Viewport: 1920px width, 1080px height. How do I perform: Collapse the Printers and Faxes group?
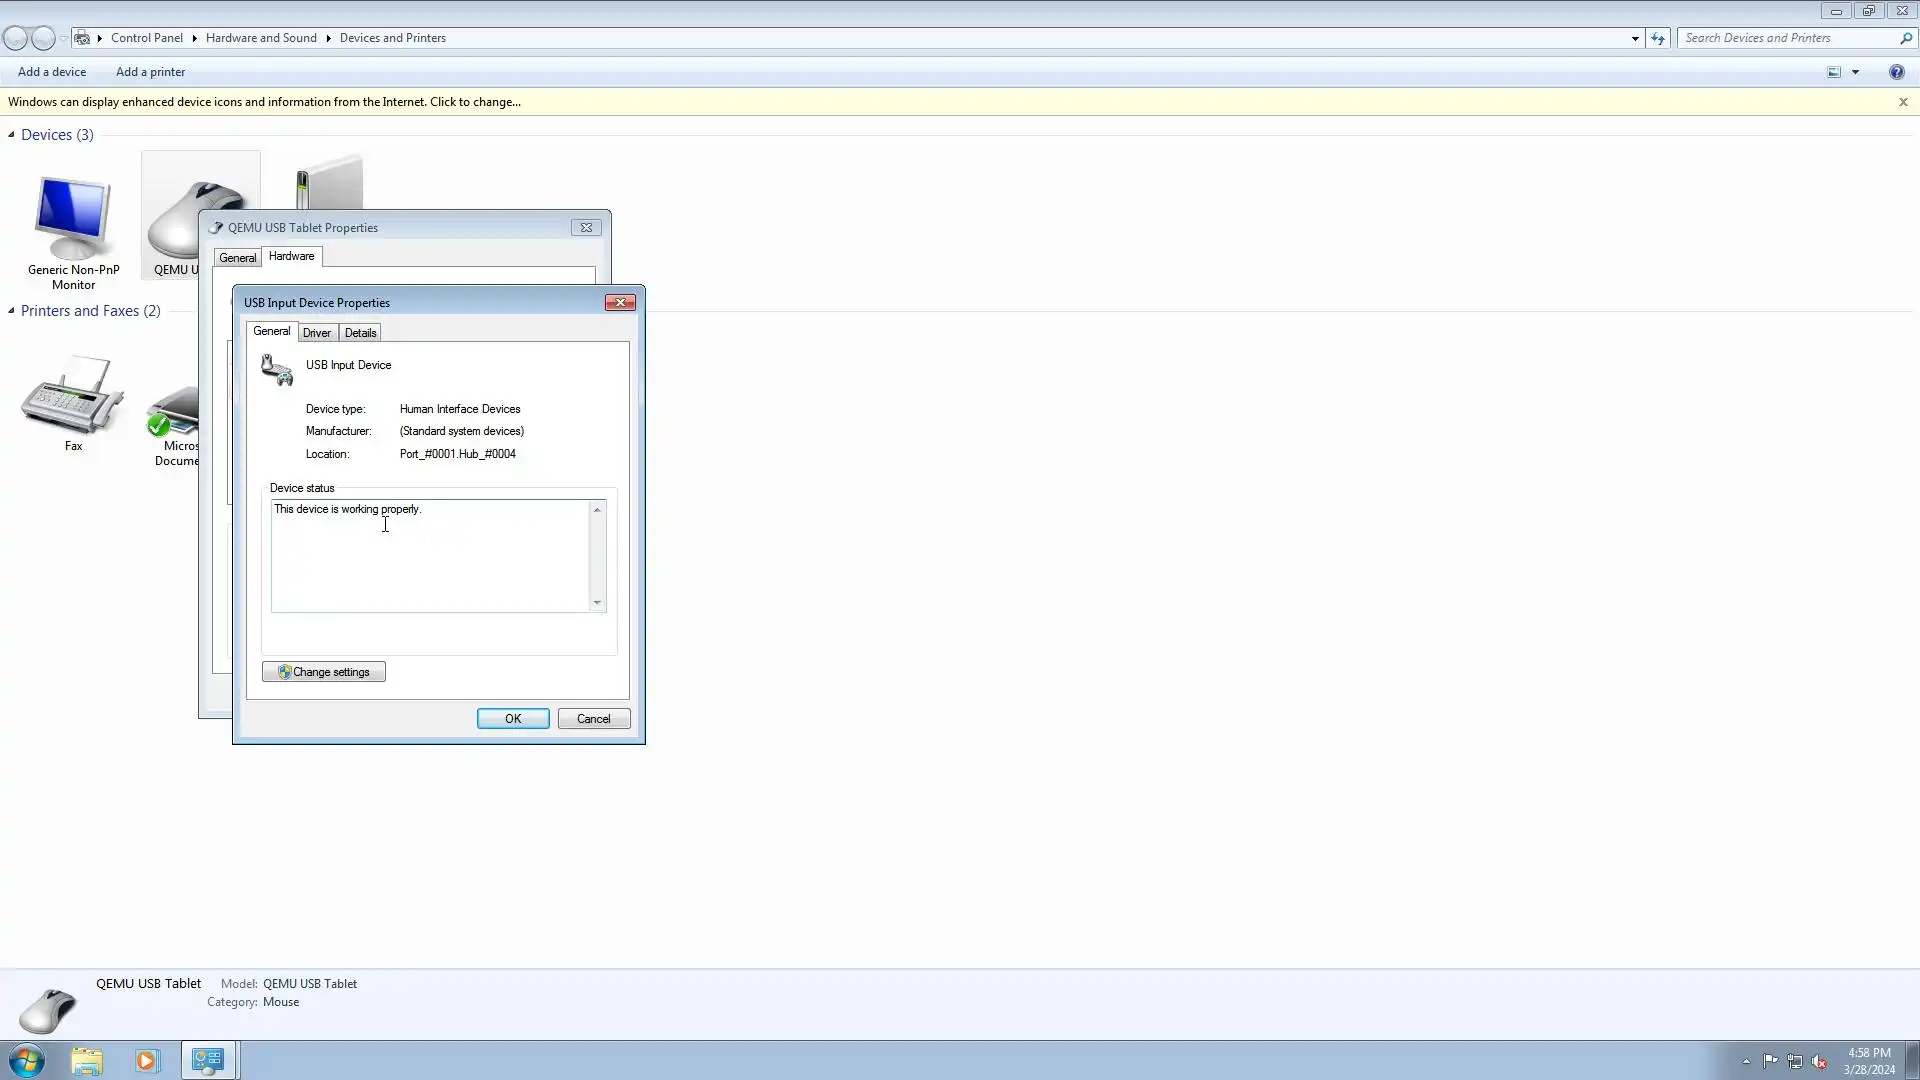pyautogui.click(x=11, y=311)
